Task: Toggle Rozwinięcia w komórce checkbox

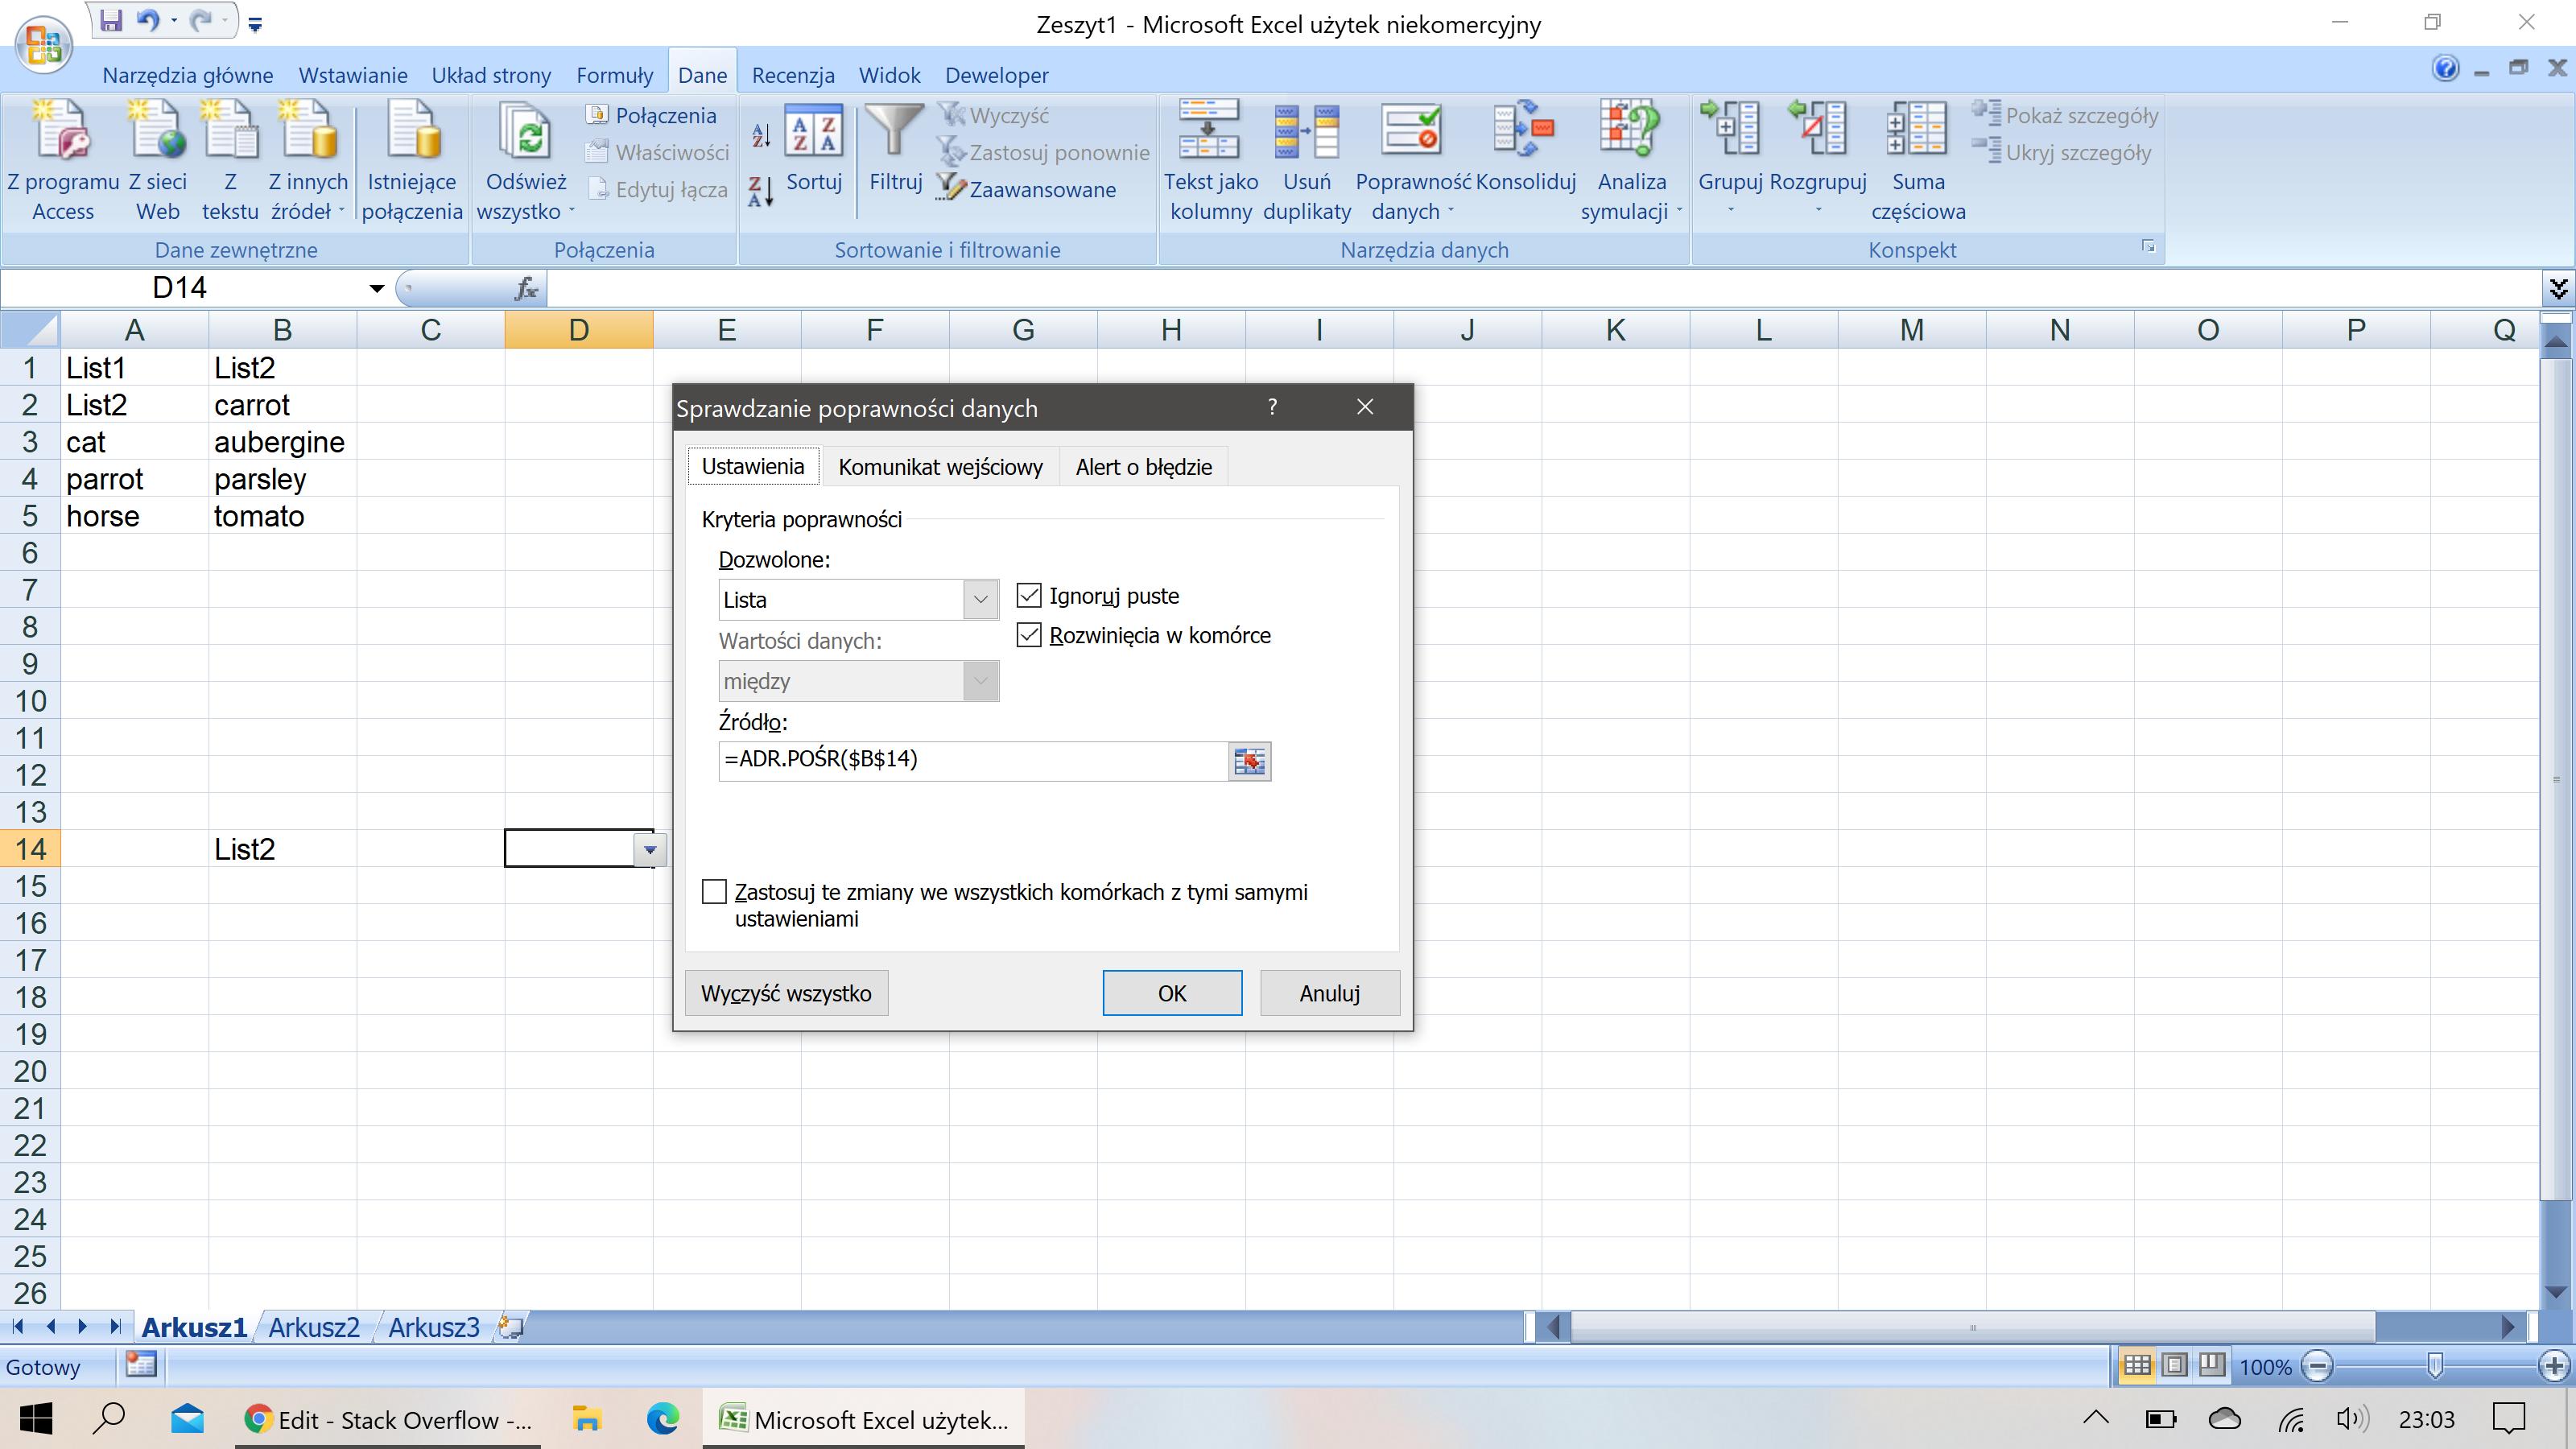Action: tap(1029, 635)
